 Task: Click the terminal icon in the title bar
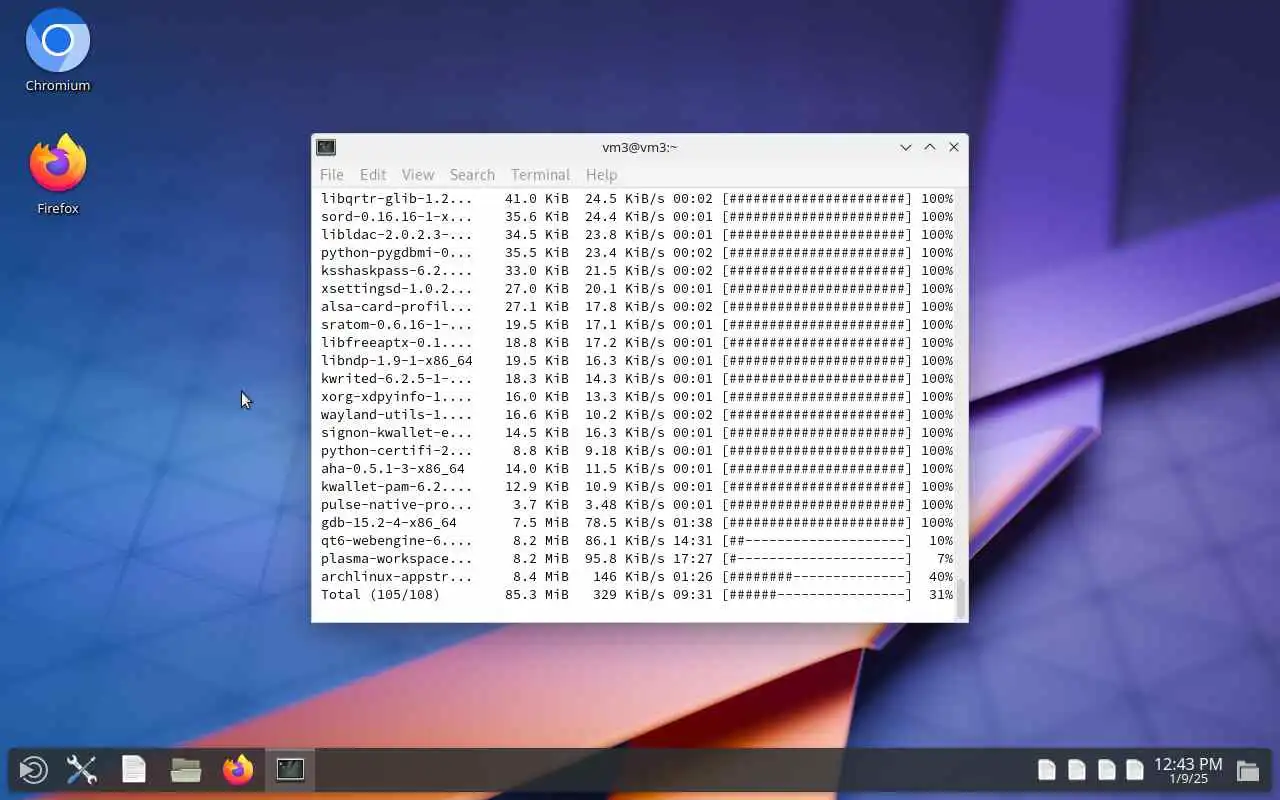coord(326,147)
